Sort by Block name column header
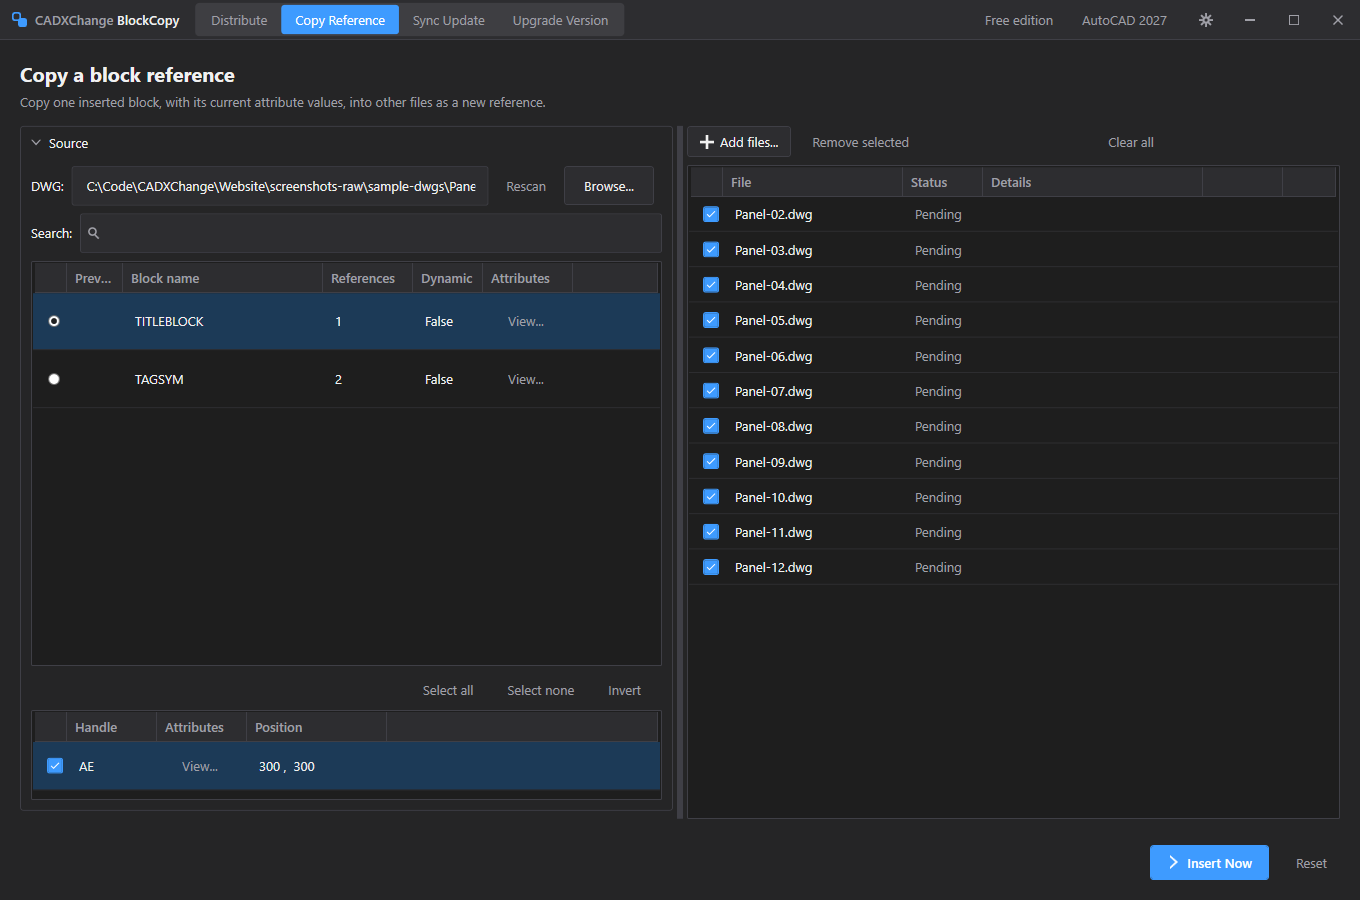 pyautogui.click(x=222, y=278)
